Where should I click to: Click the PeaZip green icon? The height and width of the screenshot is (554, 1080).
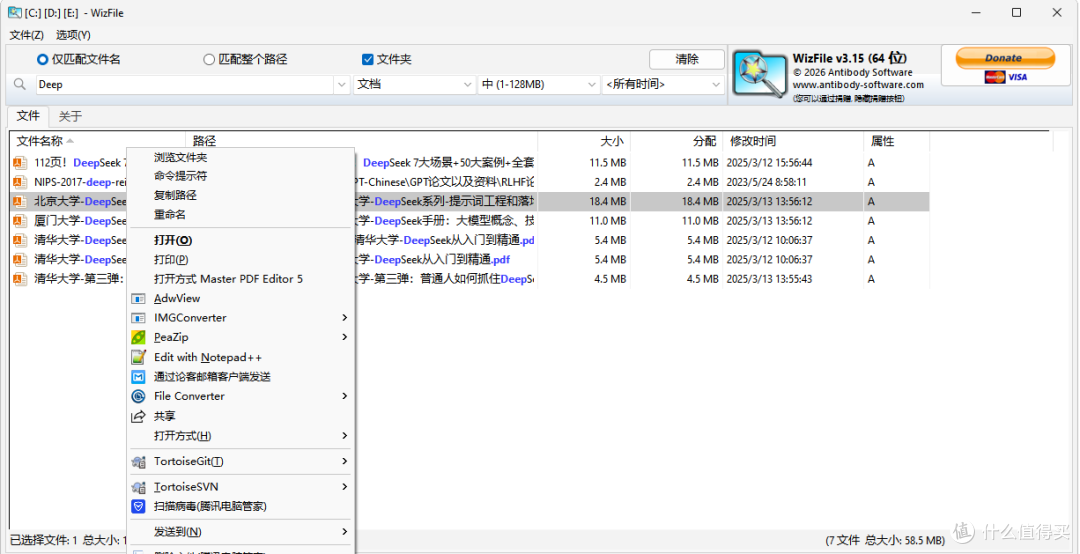[x=138, y=338]
